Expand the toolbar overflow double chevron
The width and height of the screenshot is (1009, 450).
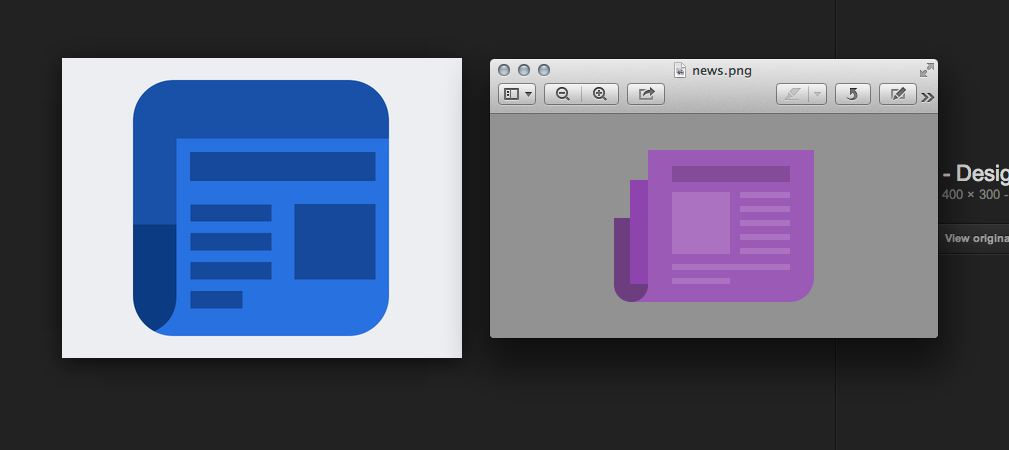click(928, 97)
